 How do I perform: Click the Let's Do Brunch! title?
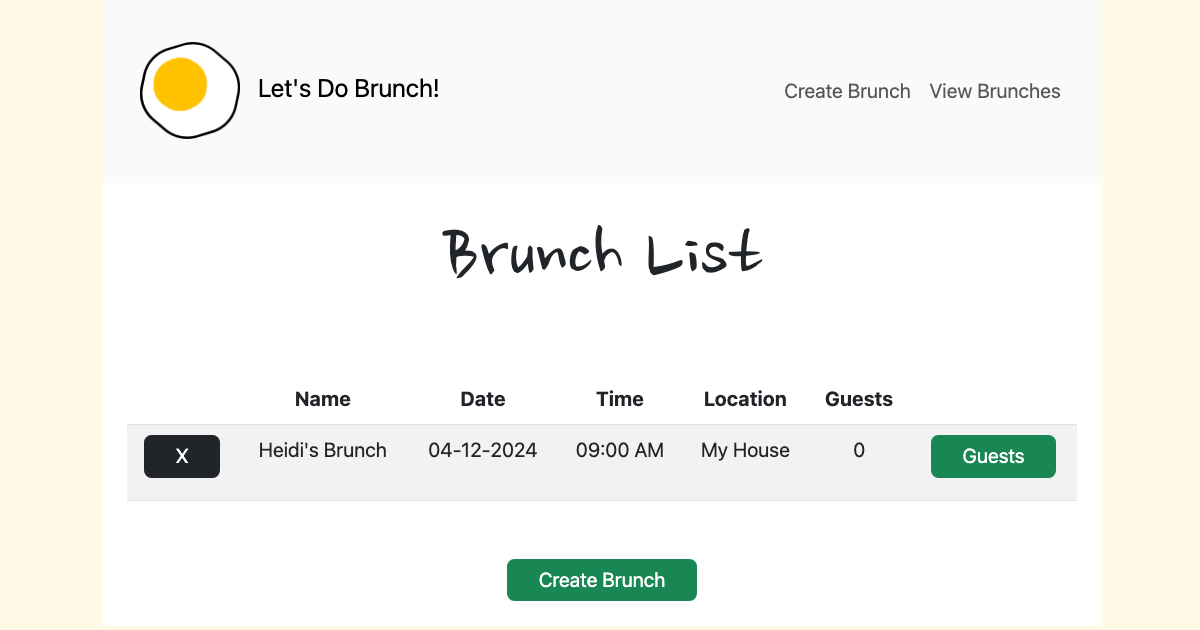coord(349,89)
